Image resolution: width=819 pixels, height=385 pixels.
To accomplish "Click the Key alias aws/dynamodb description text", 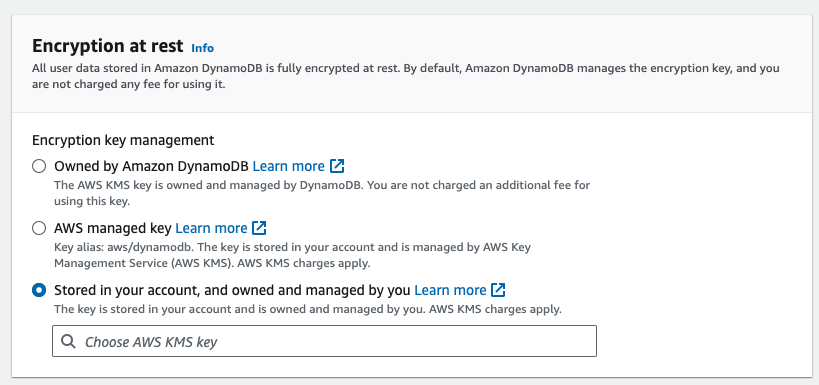I will click(292, 255).
